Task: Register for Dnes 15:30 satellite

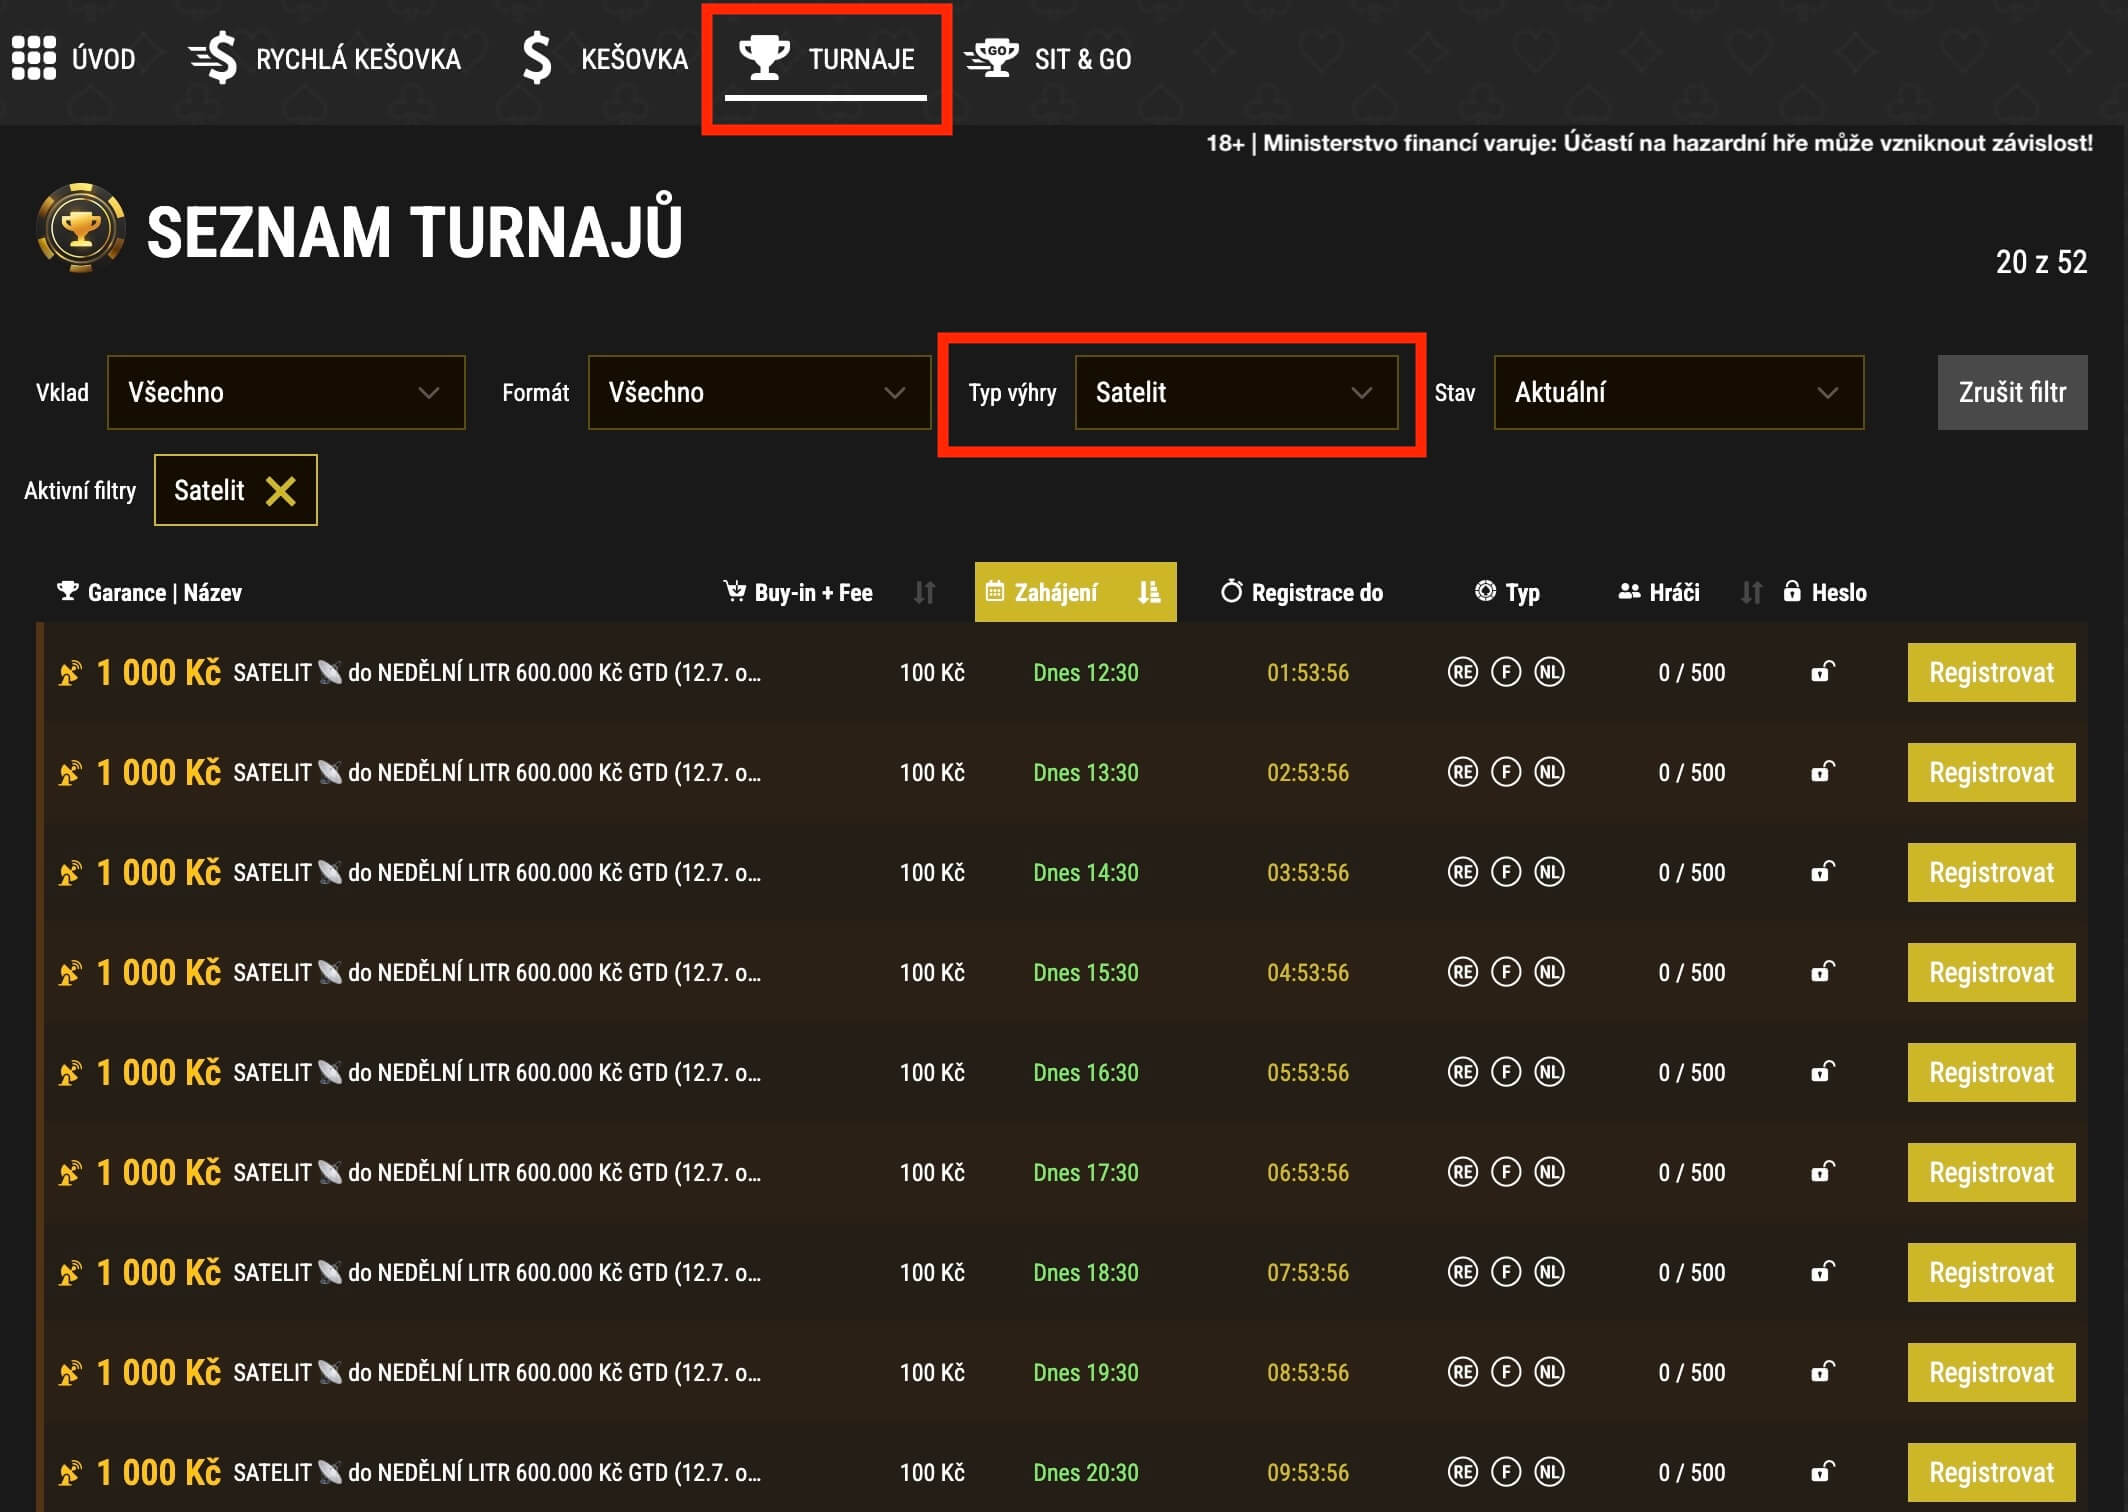Action: pos(1991,972)
